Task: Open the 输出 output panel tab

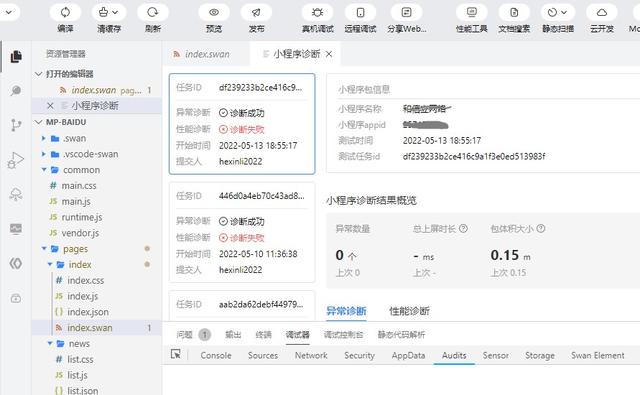Action: tap(233, 335)
